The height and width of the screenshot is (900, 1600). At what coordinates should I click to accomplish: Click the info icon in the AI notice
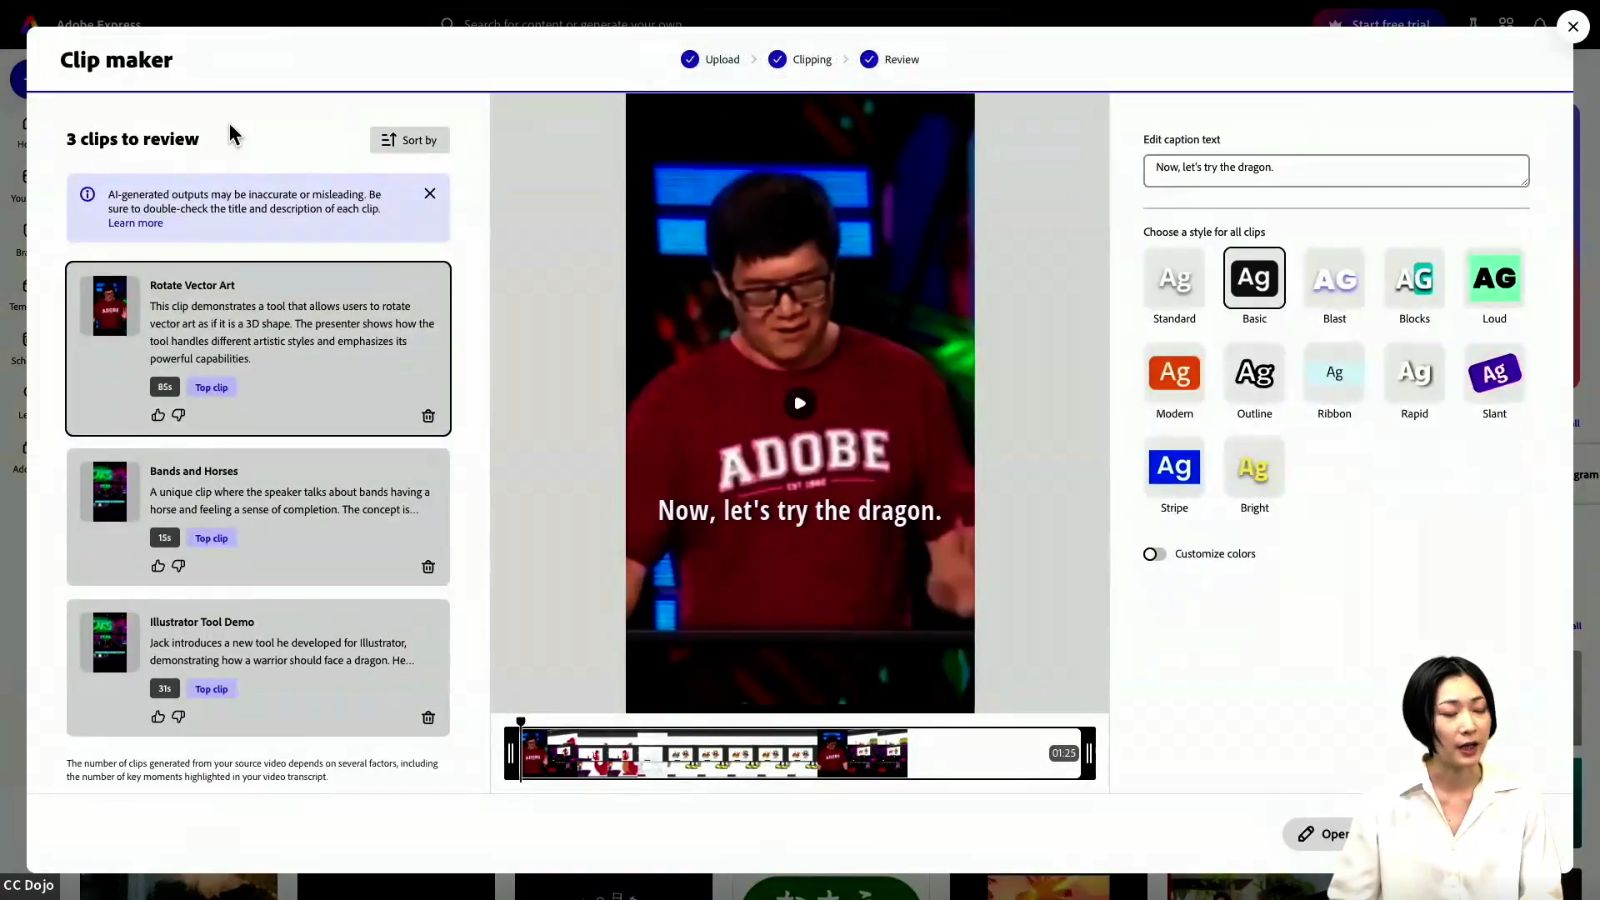[88, 194]
